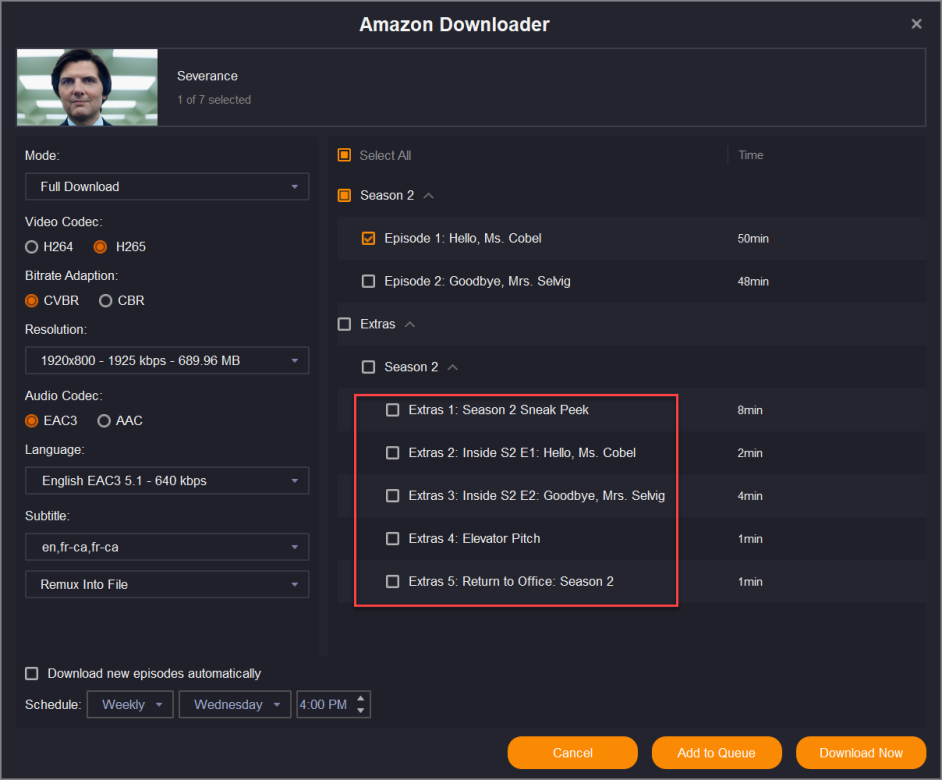
Task: Open the Remux Into File dropdown
Action: (x=167, y=584)
